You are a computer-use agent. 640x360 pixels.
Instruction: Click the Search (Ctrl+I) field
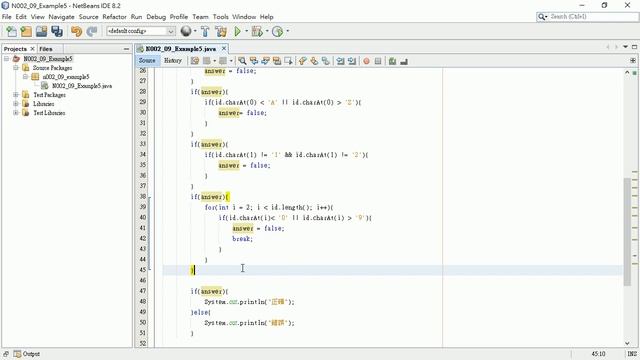tap(587, 17)
